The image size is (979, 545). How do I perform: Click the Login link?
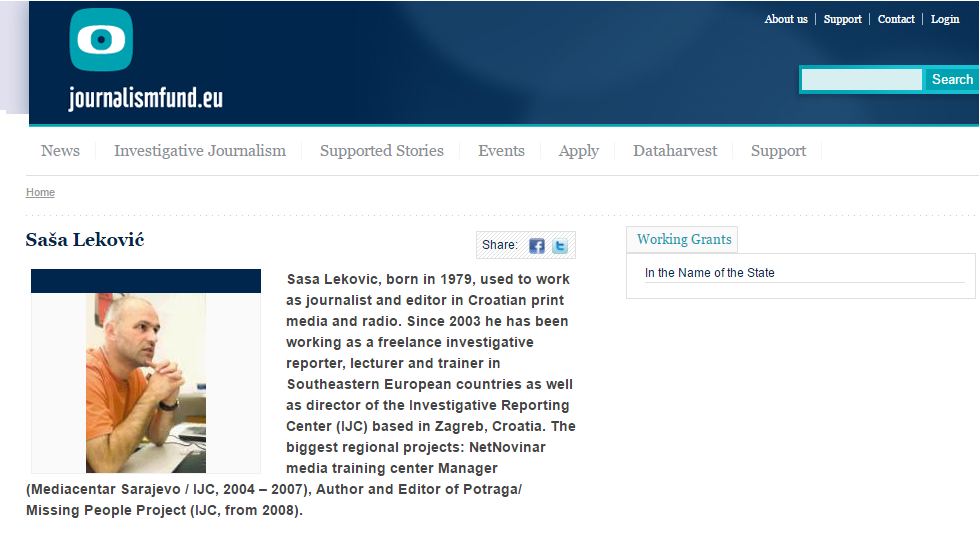coord(945,19)
